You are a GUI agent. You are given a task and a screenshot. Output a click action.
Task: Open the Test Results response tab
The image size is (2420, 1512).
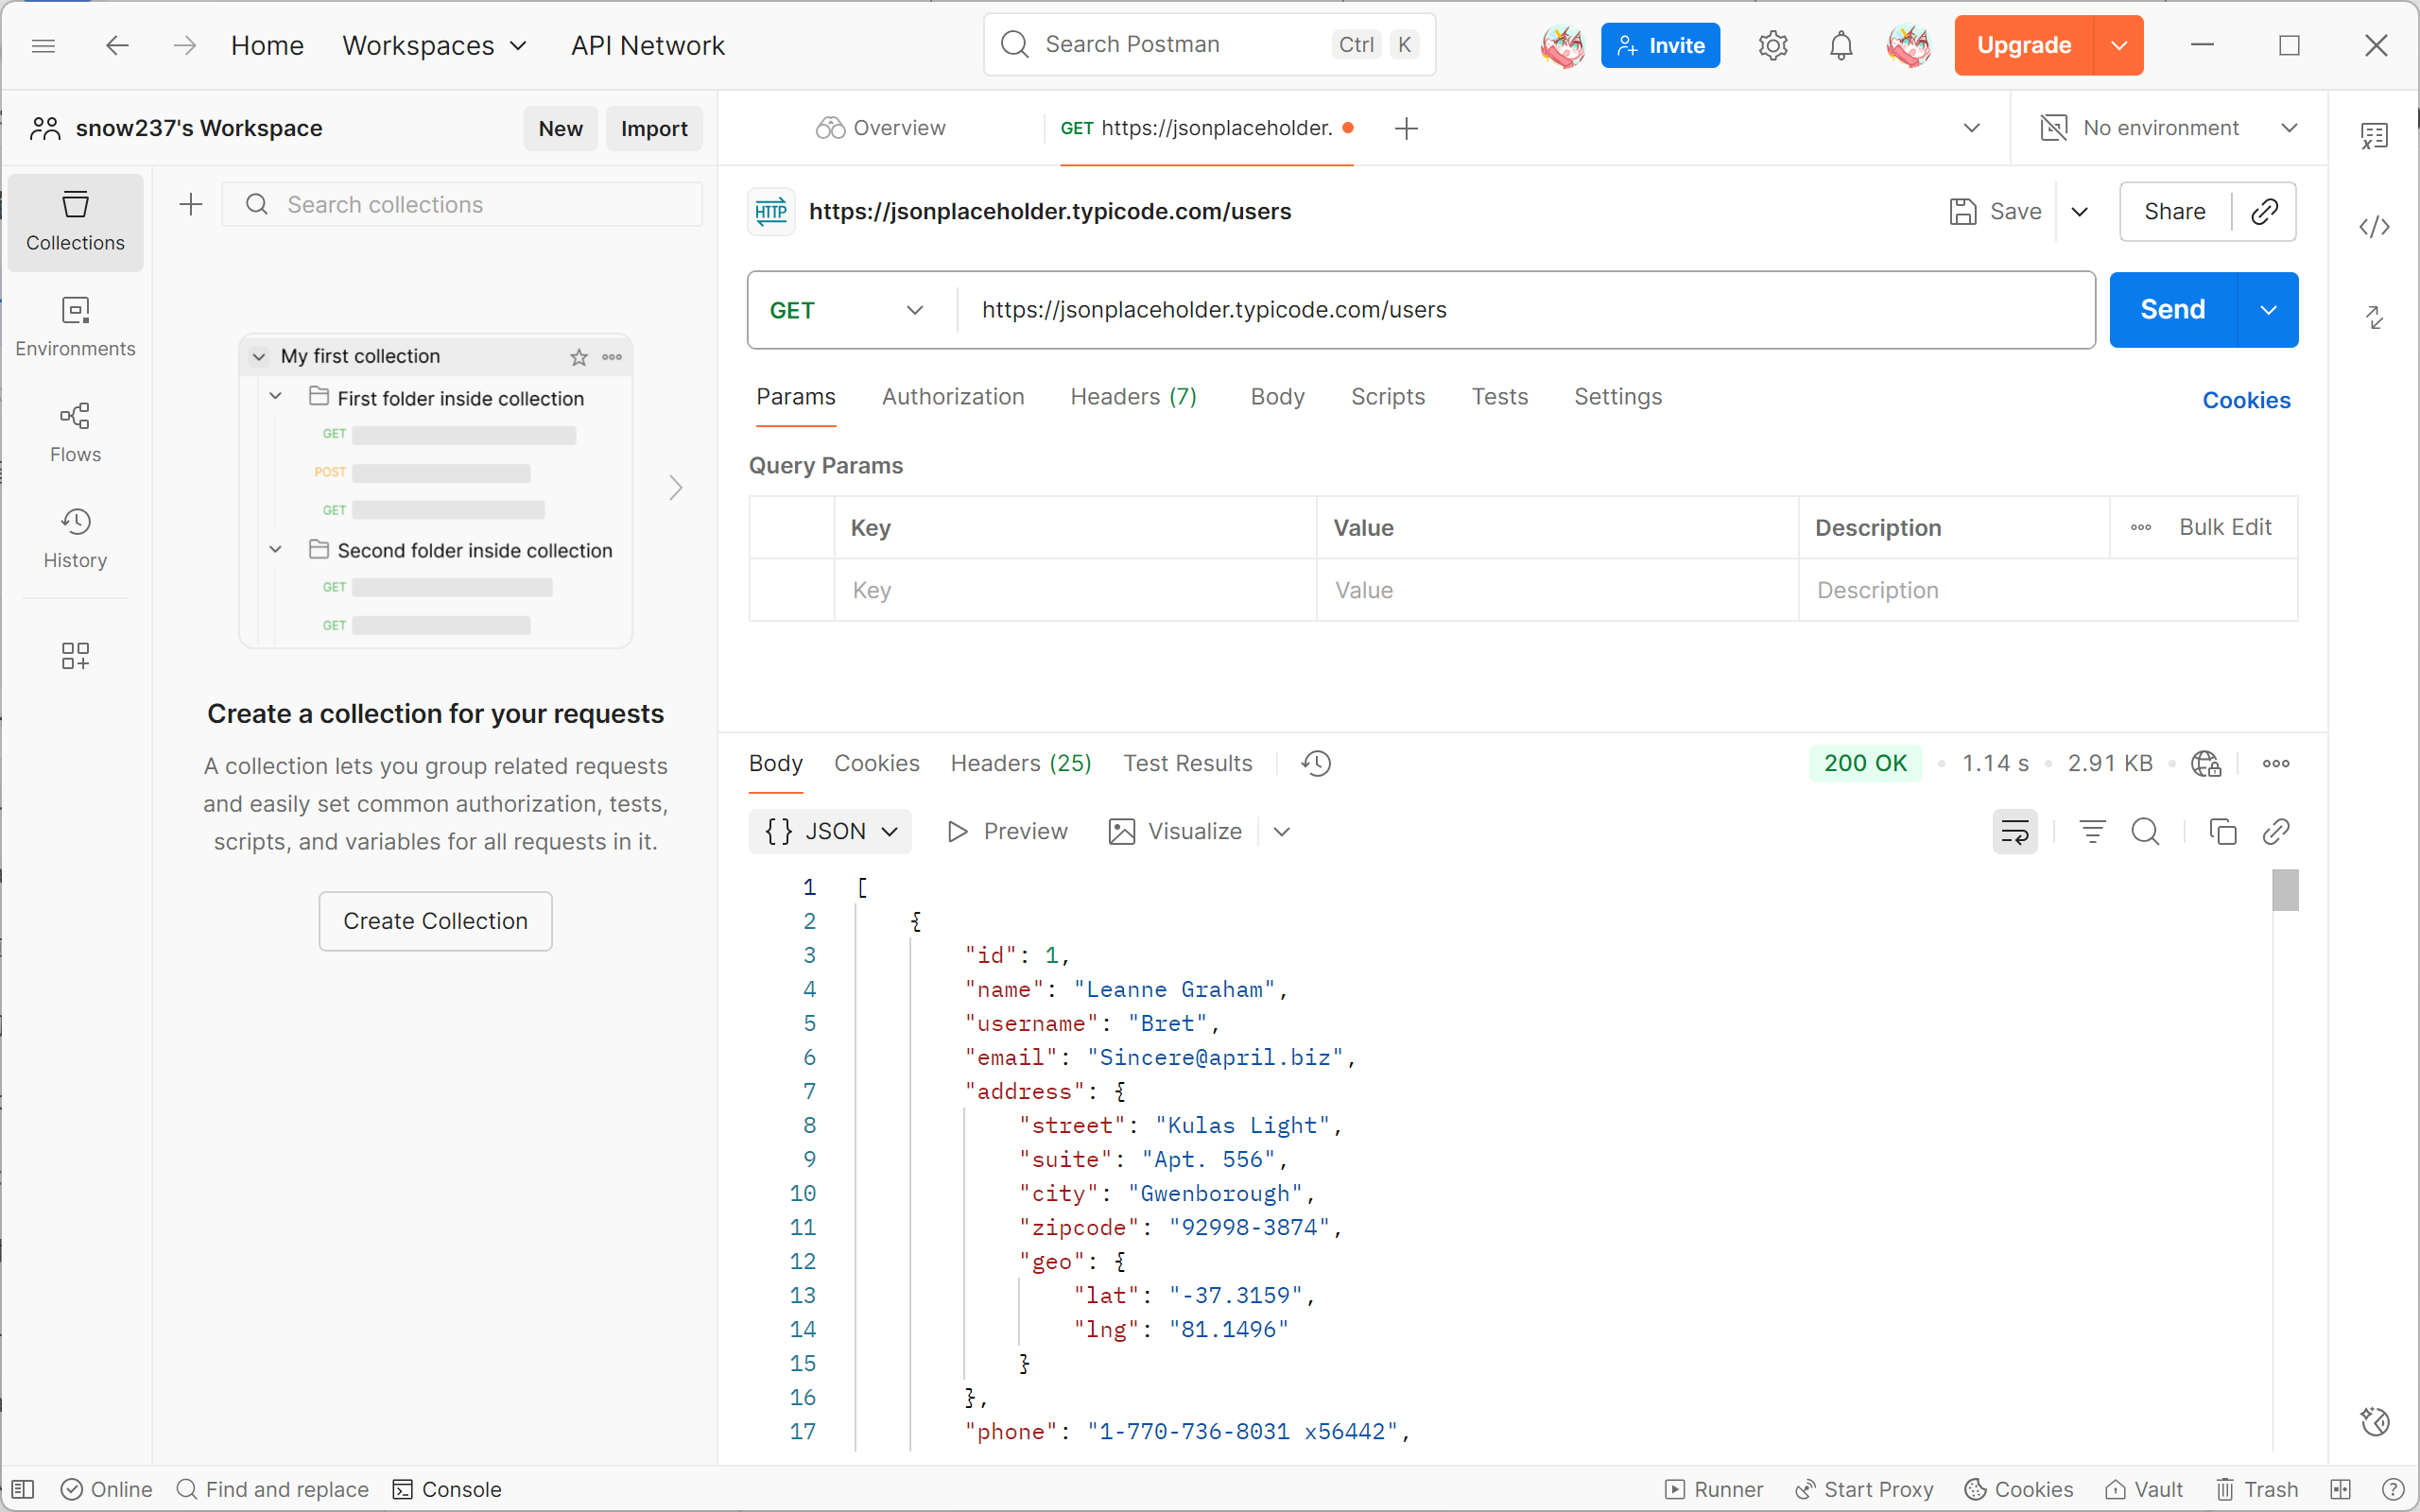point(1187,764)
